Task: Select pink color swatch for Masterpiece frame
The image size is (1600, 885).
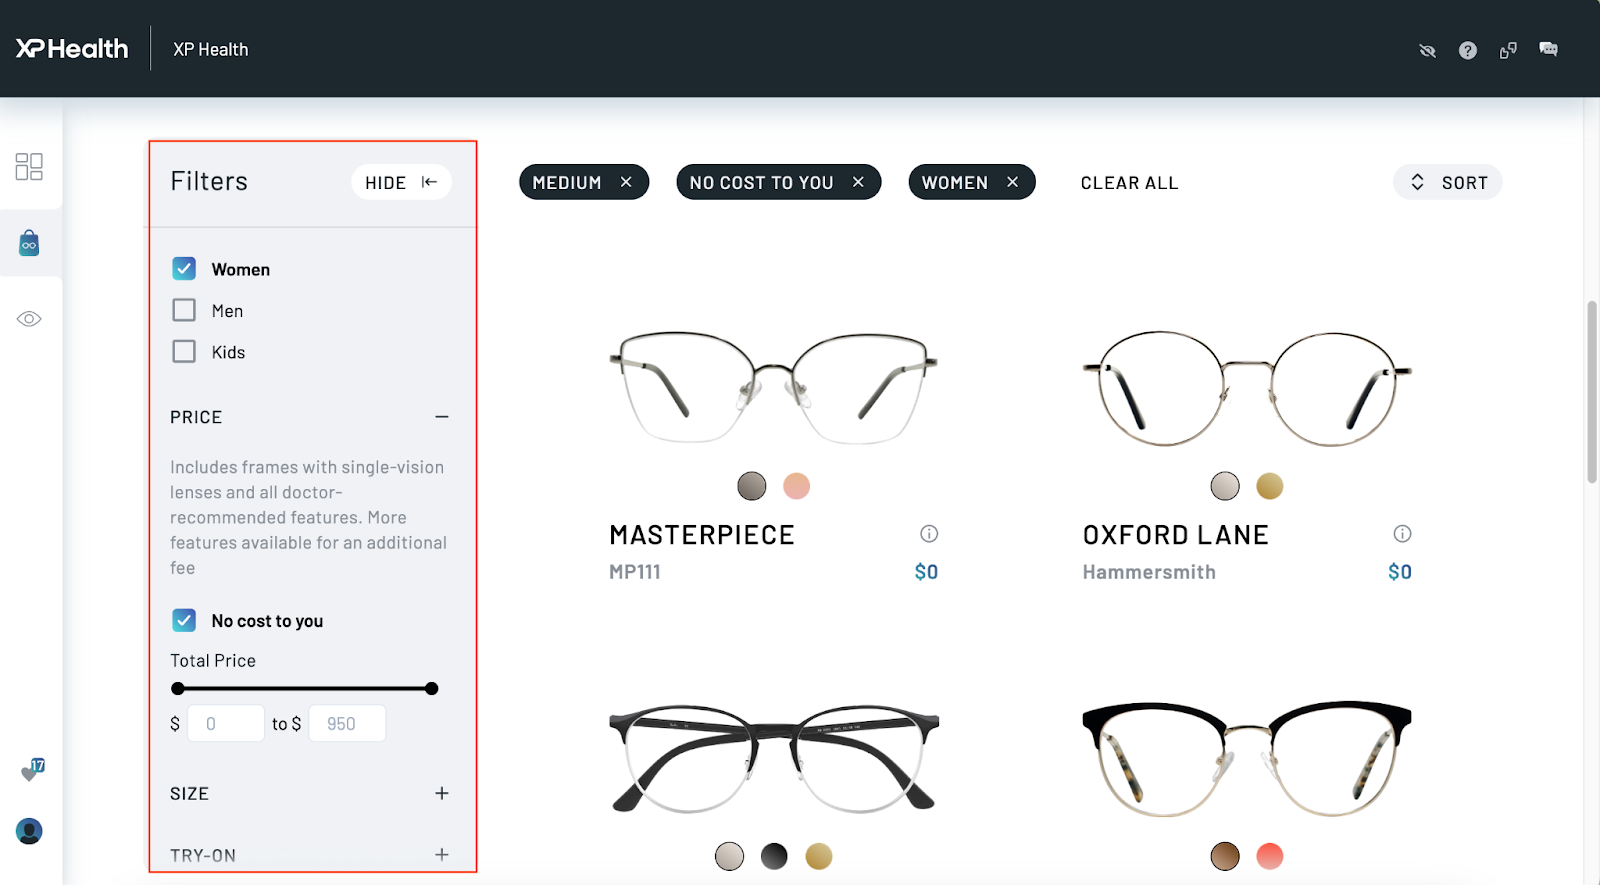Action: [x=796, y=486]
